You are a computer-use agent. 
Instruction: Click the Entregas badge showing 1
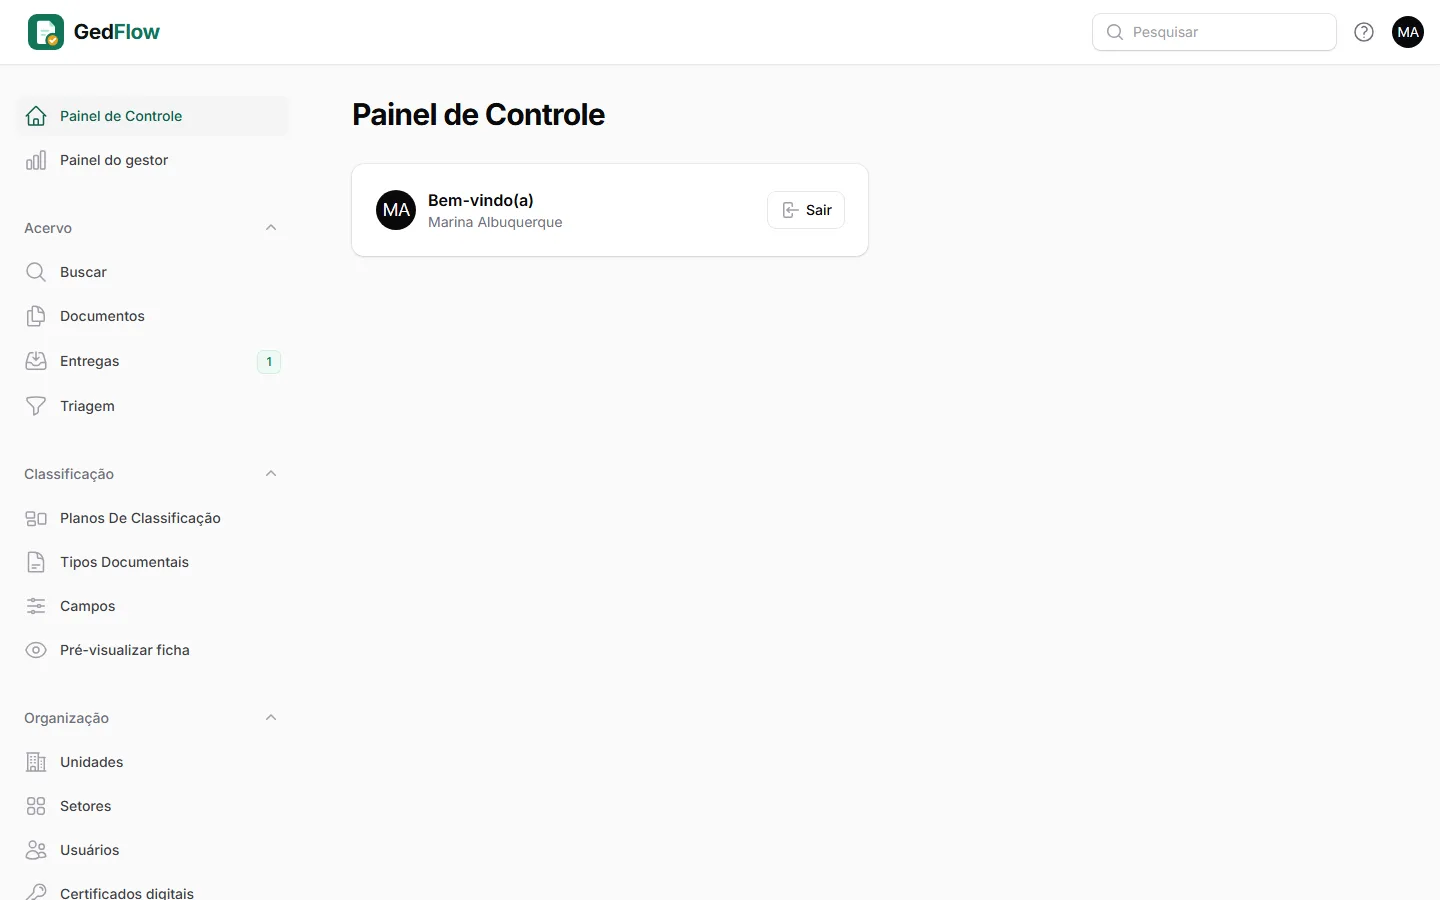click(269, 362)
